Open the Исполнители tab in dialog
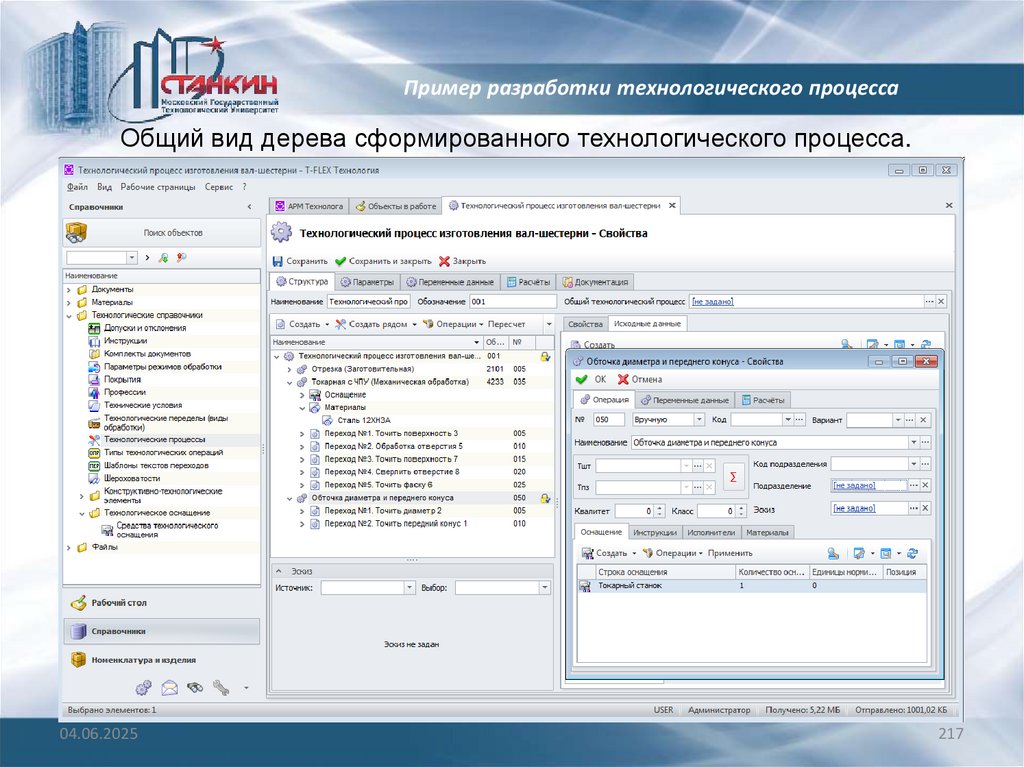The height and width of the screenshot is (767, 1024). tap(711, 532)
